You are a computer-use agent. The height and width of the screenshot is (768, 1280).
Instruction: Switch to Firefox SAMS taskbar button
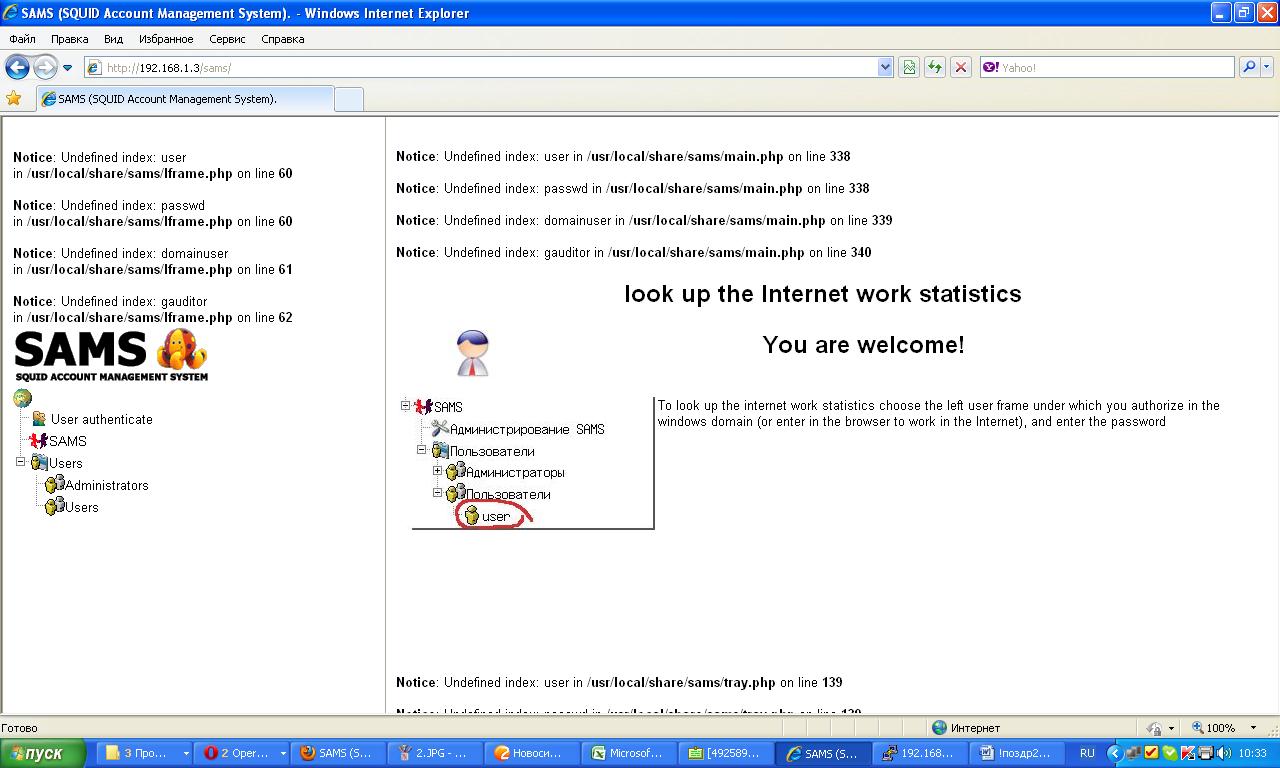[x=338, y=753]
